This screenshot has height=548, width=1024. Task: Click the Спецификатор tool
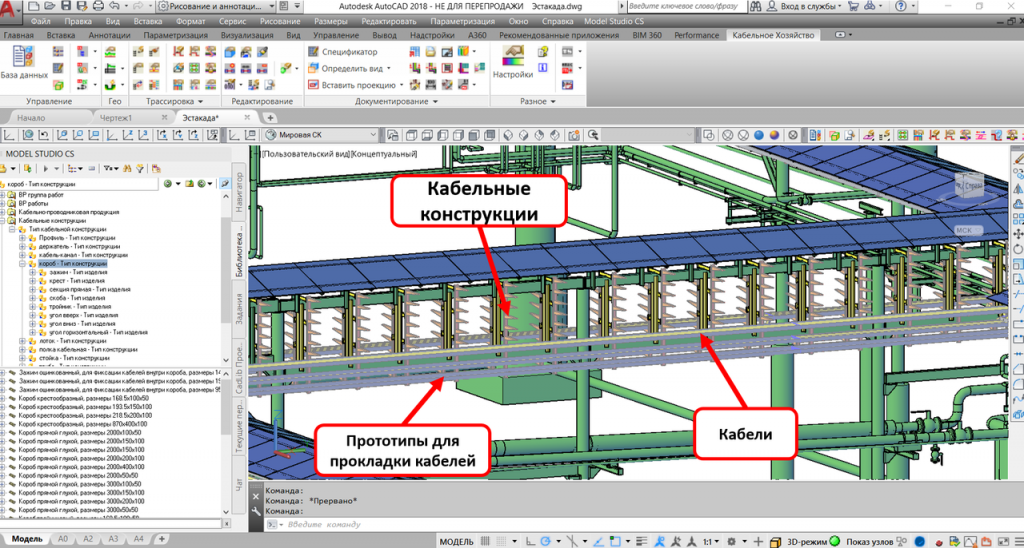click(x=342, y=52)
